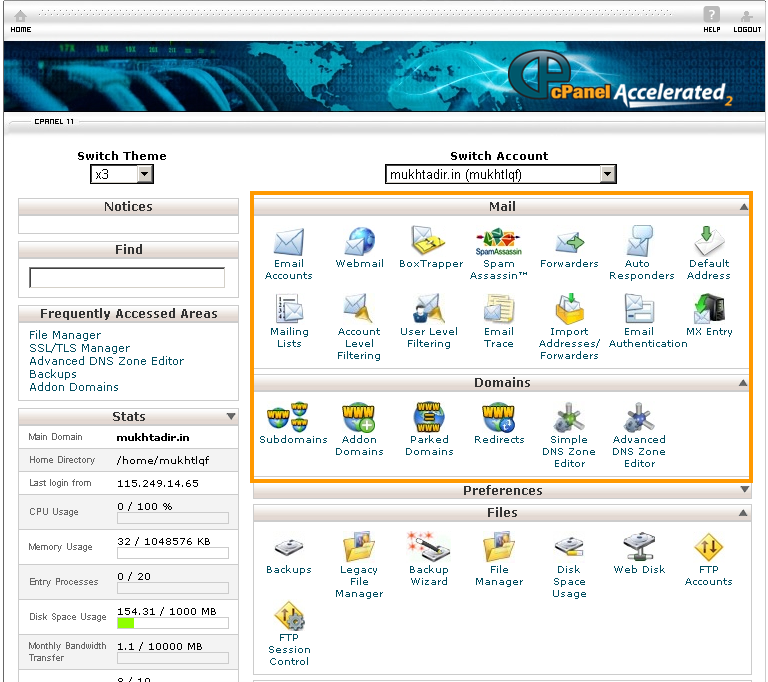
Task: Open the Email Accounts icon
Action: click(x=288, y=242)
